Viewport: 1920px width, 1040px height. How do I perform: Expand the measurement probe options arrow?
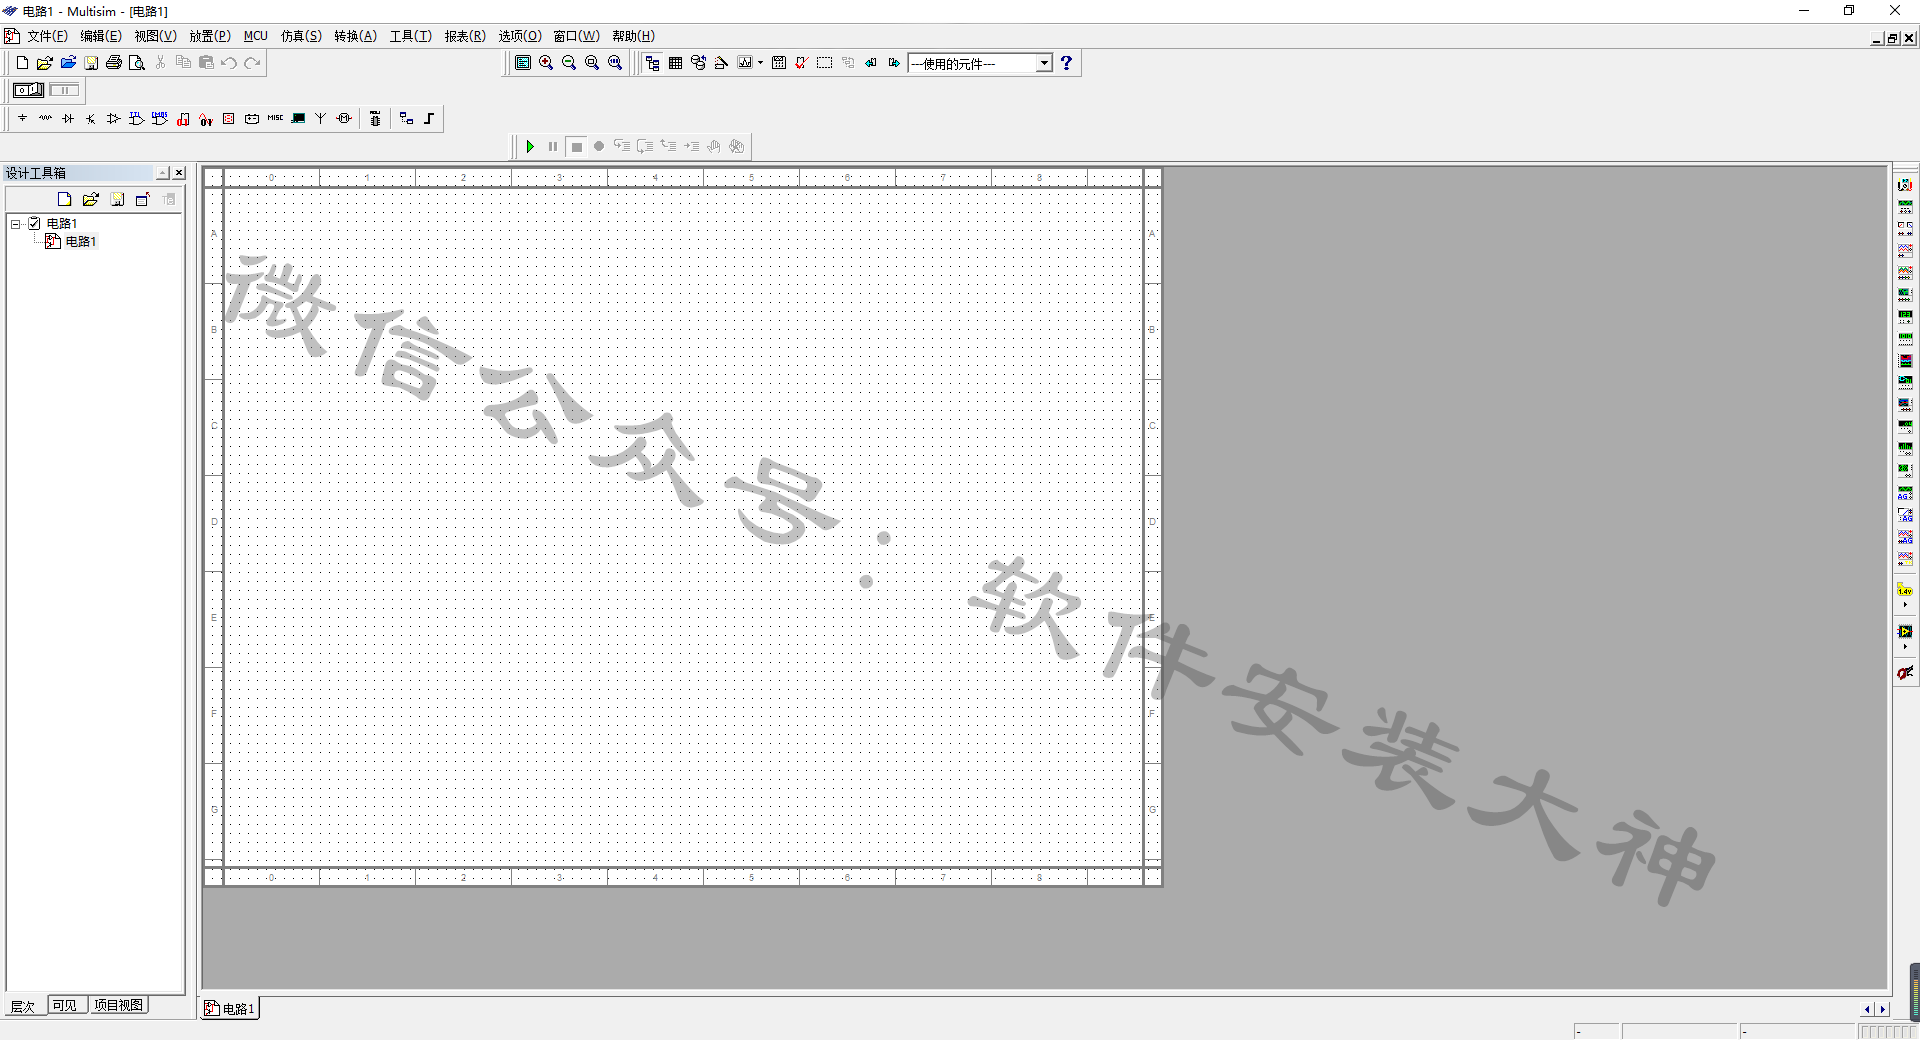[x=1905, y=604]
